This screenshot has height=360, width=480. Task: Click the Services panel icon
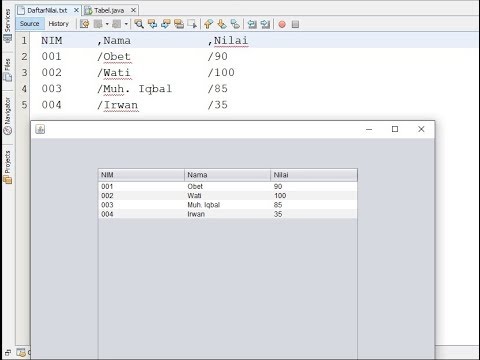pyautogui.click(x=7, y=39)
